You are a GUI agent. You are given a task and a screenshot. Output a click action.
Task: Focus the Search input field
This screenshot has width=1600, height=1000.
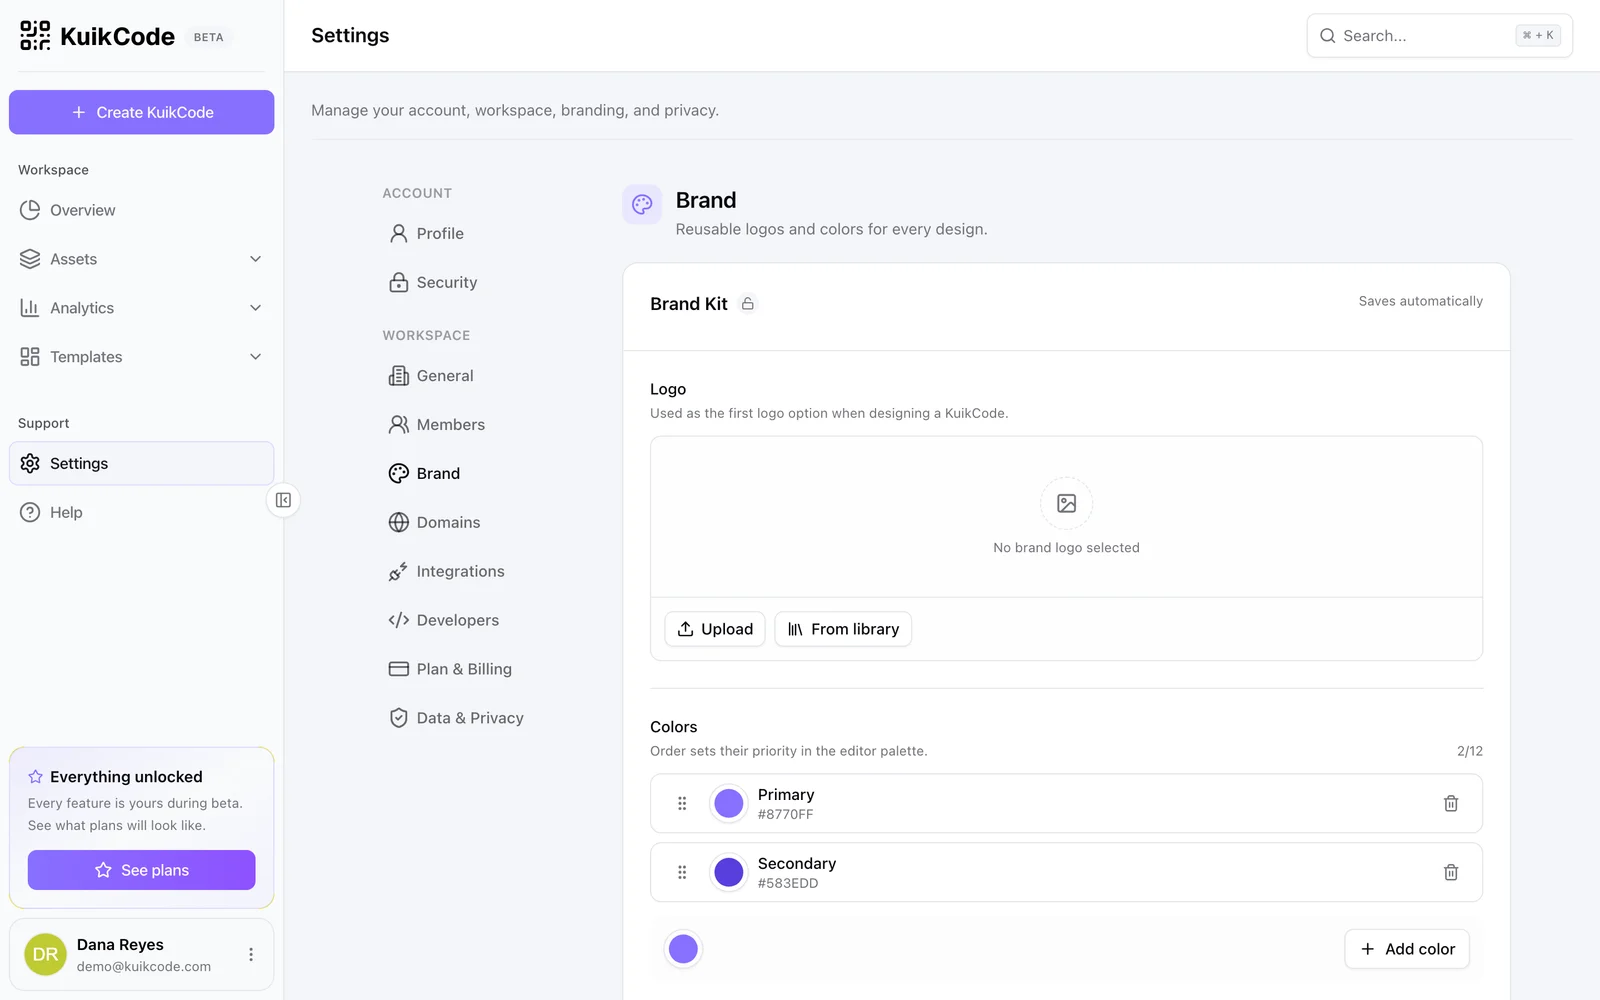1439,36
